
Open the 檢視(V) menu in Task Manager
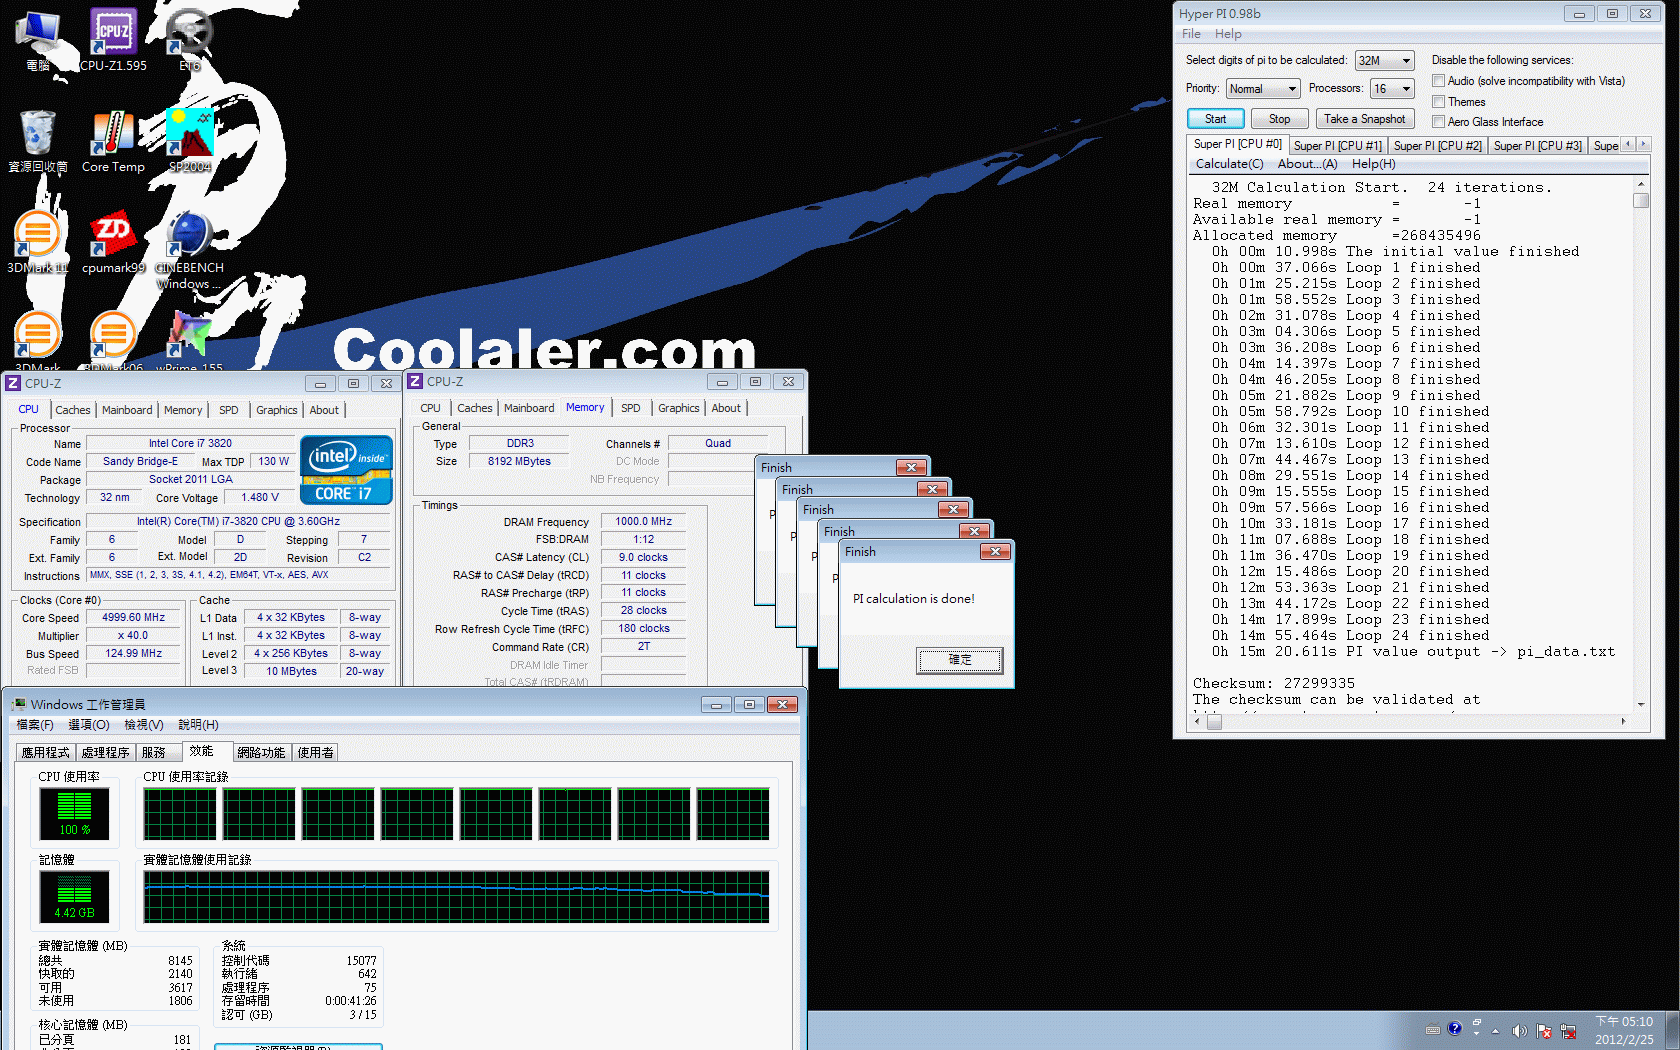pyautogui.click(x=143, y=725)
